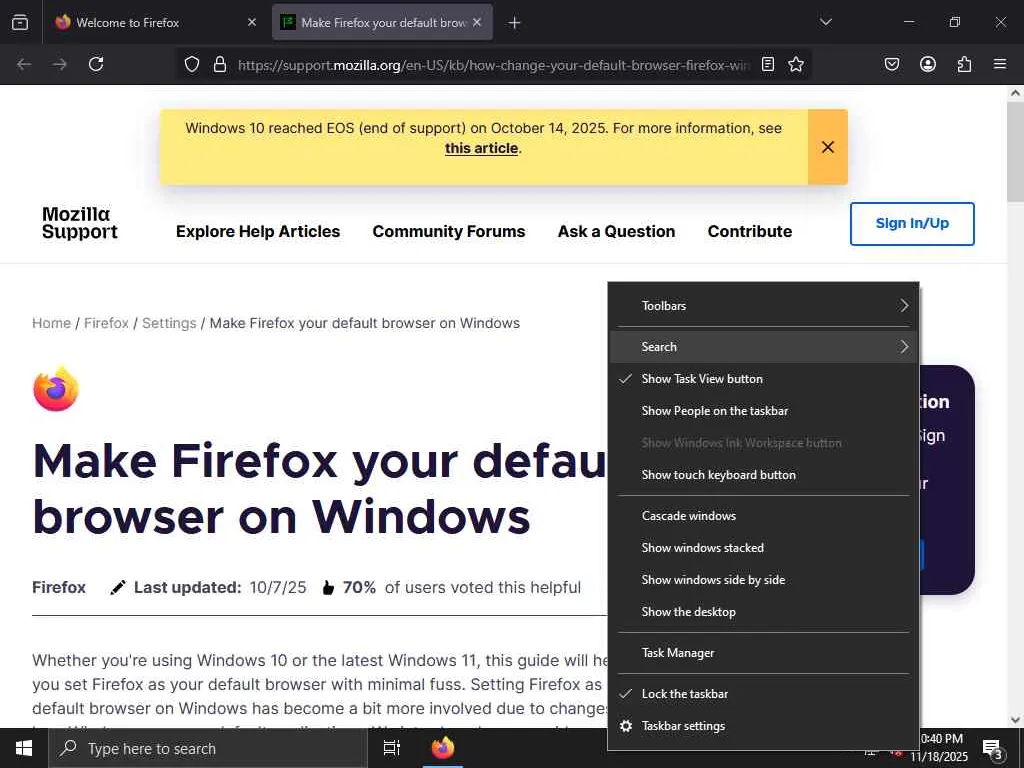Open the list all tabs dropdown arrow
Image resolution: width=1024 pixels, height=768 pixels.
(x=825, y=22)
